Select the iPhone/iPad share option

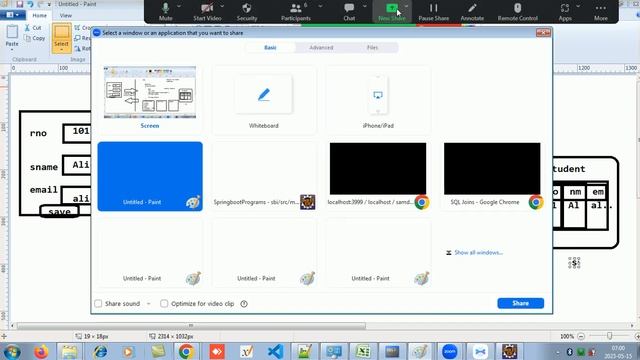click(378, 100)
